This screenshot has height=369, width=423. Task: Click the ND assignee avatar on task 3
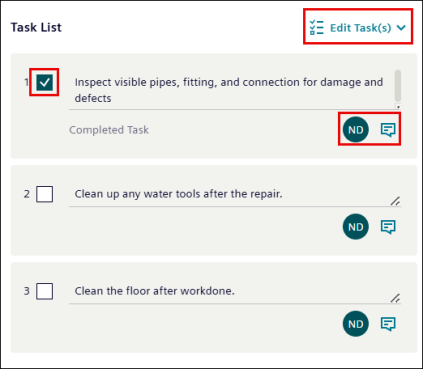click(x=356, y=324)
